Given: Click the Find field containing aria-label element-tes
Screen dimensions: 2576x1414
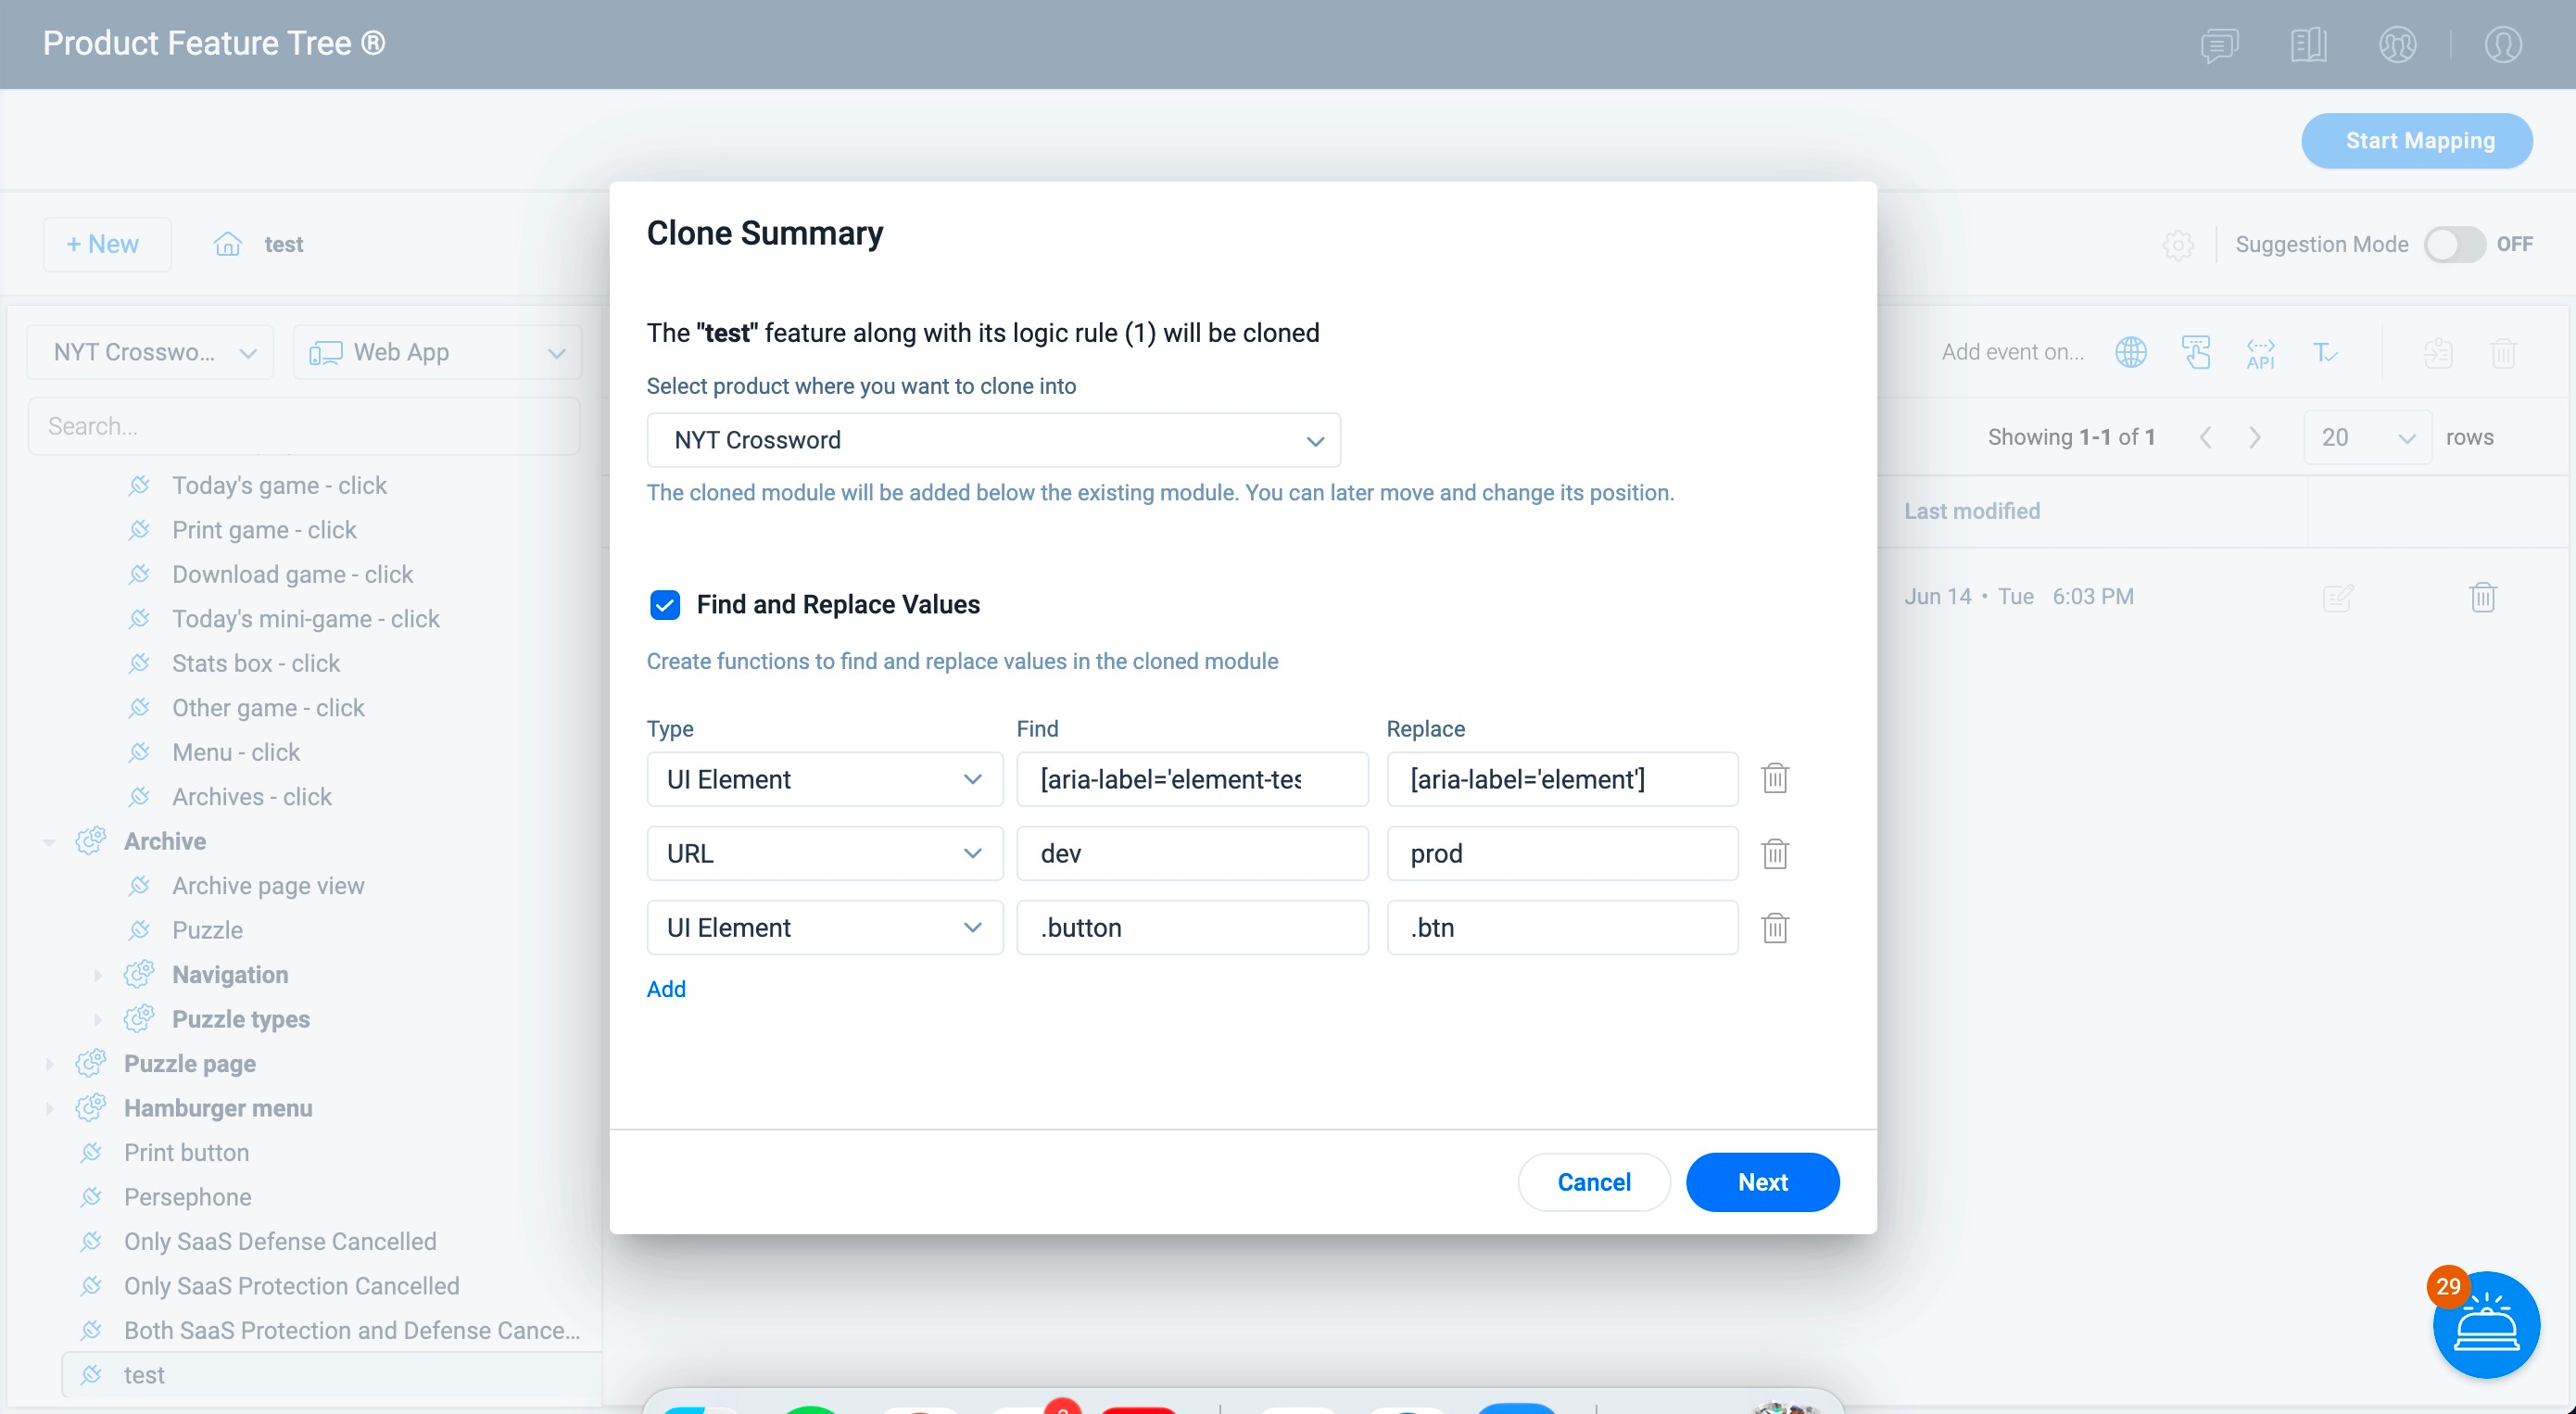Looking at the screenshot, I should [x=1192, y=779].
